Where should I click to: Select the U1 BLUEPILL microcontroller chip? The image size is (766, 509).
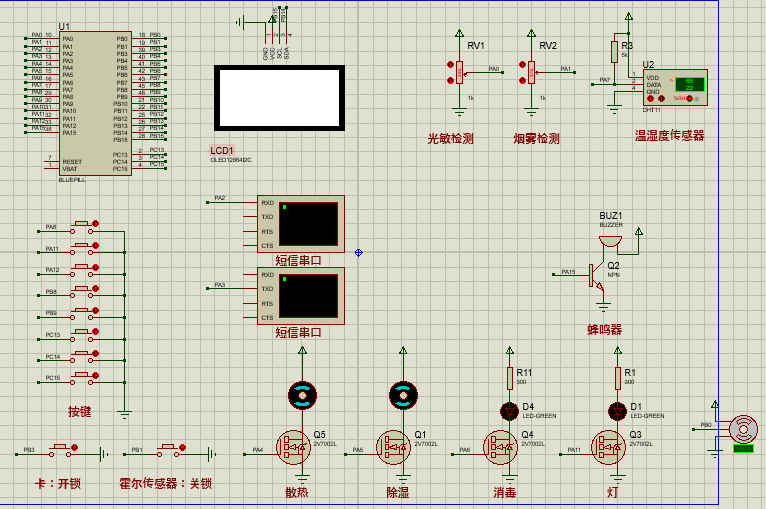tap(95, 104)
